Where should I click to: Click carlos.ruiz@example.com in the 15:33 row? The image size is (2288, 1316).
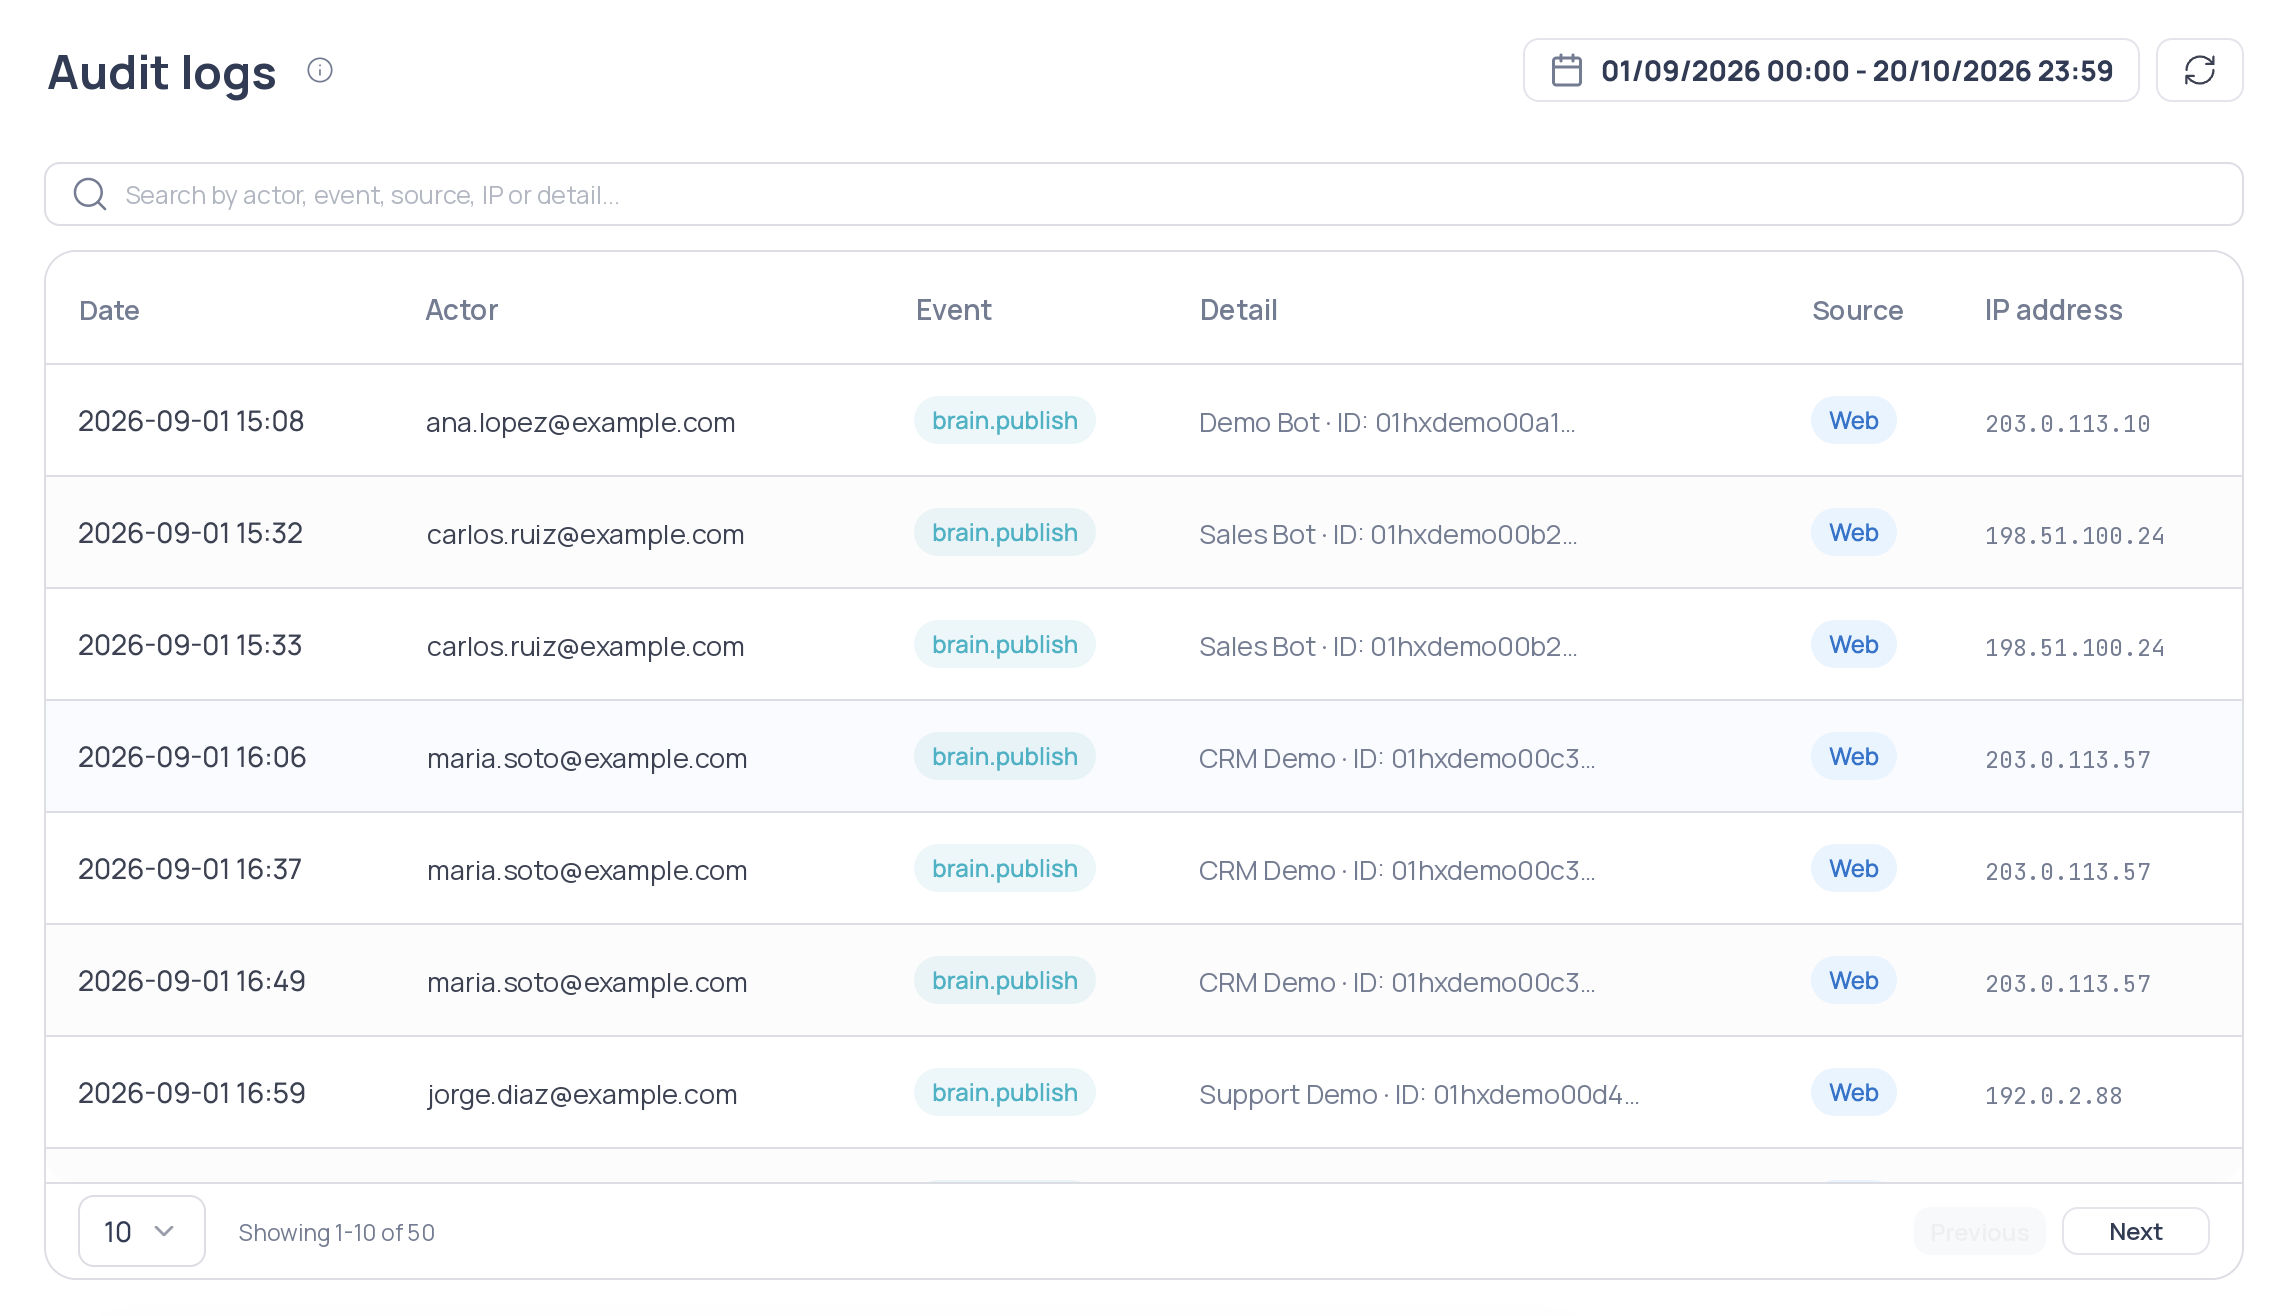tap(585, 646)
